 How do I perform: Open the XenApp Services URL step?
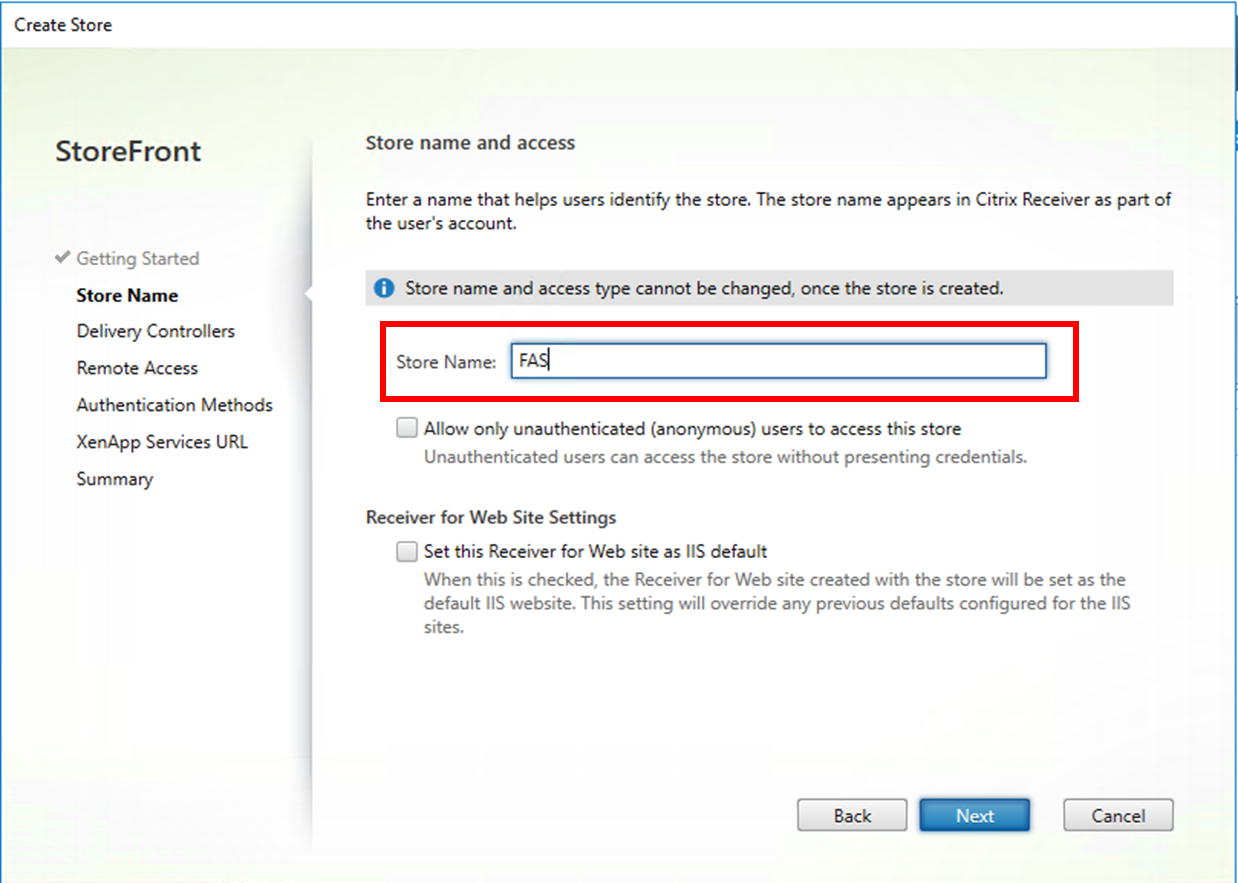coord(162,442)
